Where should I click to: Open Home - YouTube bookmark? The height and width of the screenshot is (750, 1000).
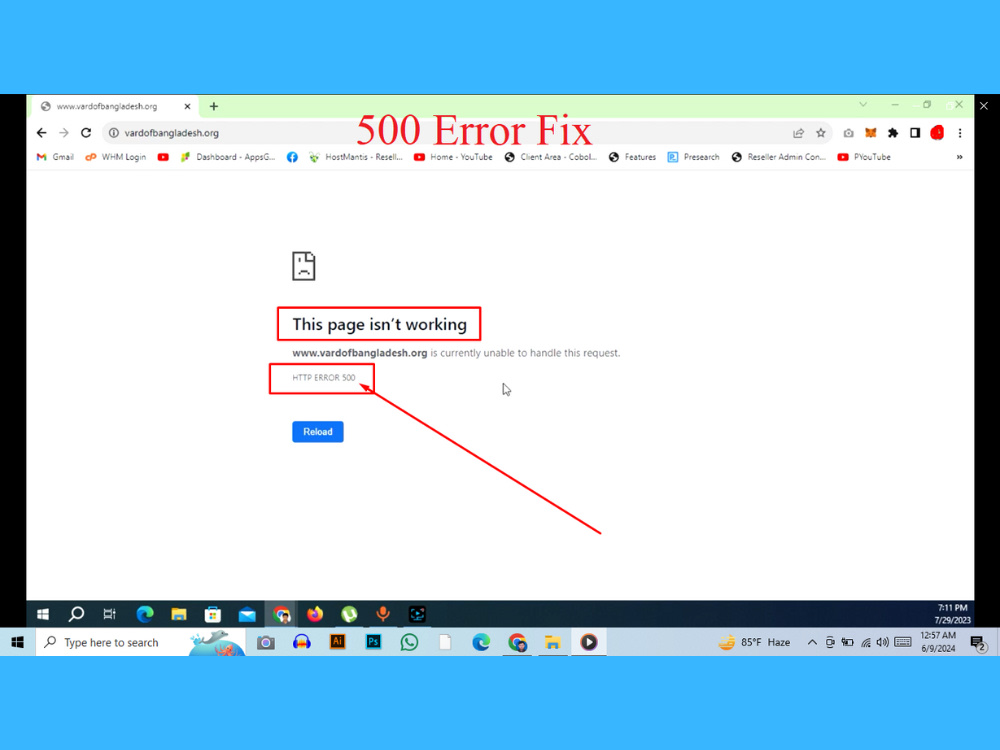tap(453, 157)
